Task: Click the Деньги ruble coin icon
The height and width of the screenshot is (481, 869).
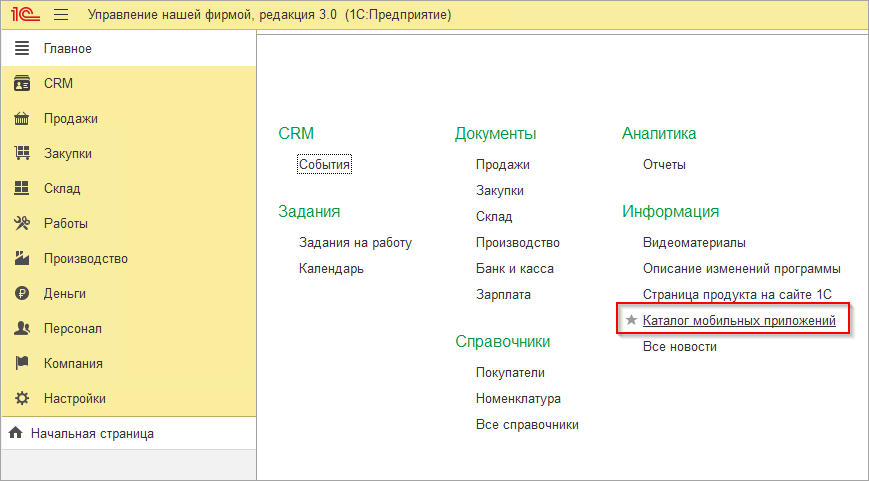Action: (x=22, y=294)
